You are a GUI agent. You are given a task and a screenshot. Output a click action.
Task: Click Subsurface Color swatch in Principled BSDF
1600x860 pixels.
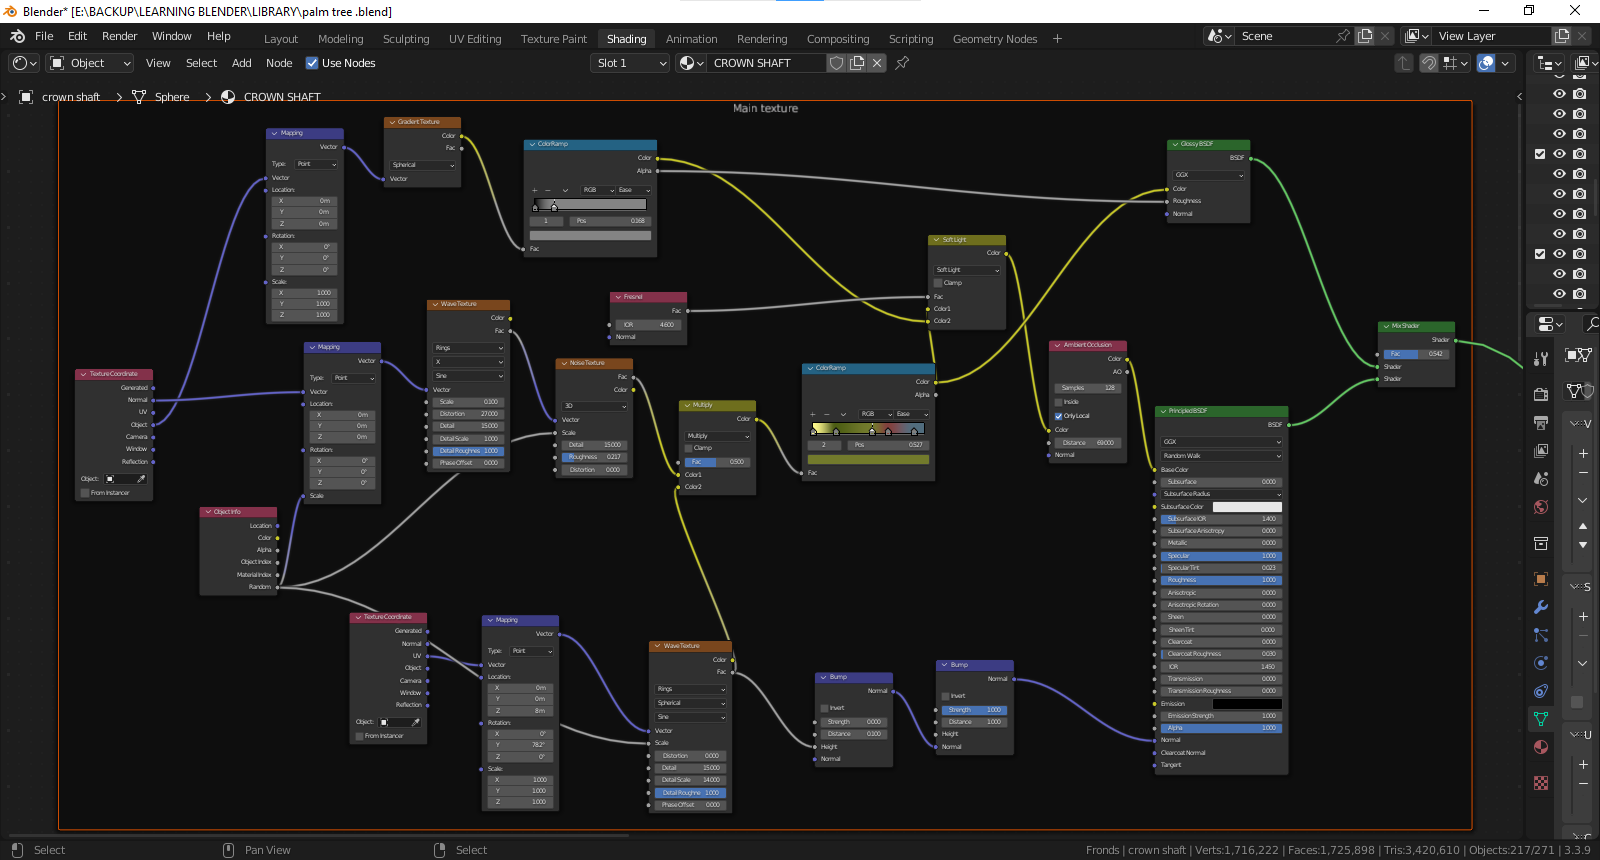[x=1247, y=507]
